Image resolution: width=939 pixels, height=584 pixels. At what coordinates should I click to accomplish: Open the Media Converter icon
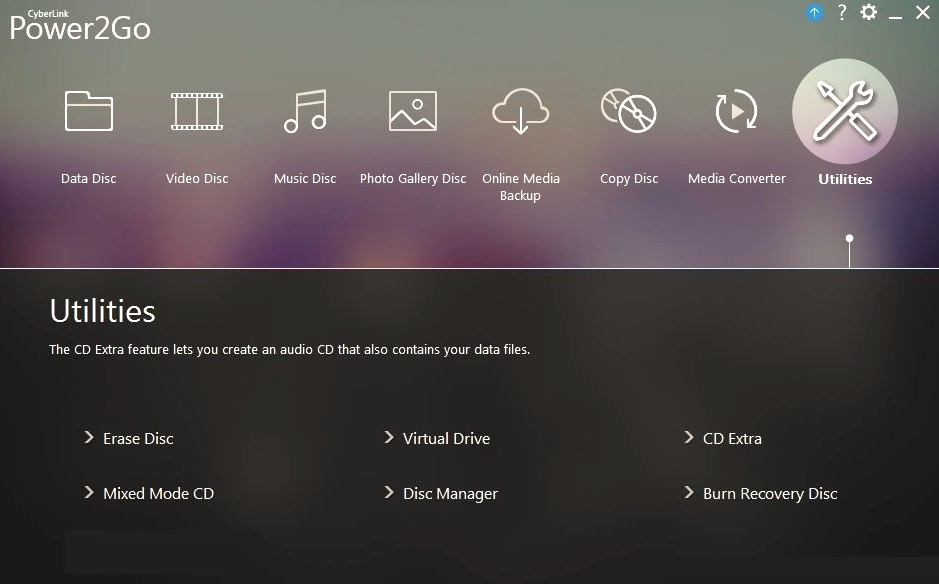(737, 111)
